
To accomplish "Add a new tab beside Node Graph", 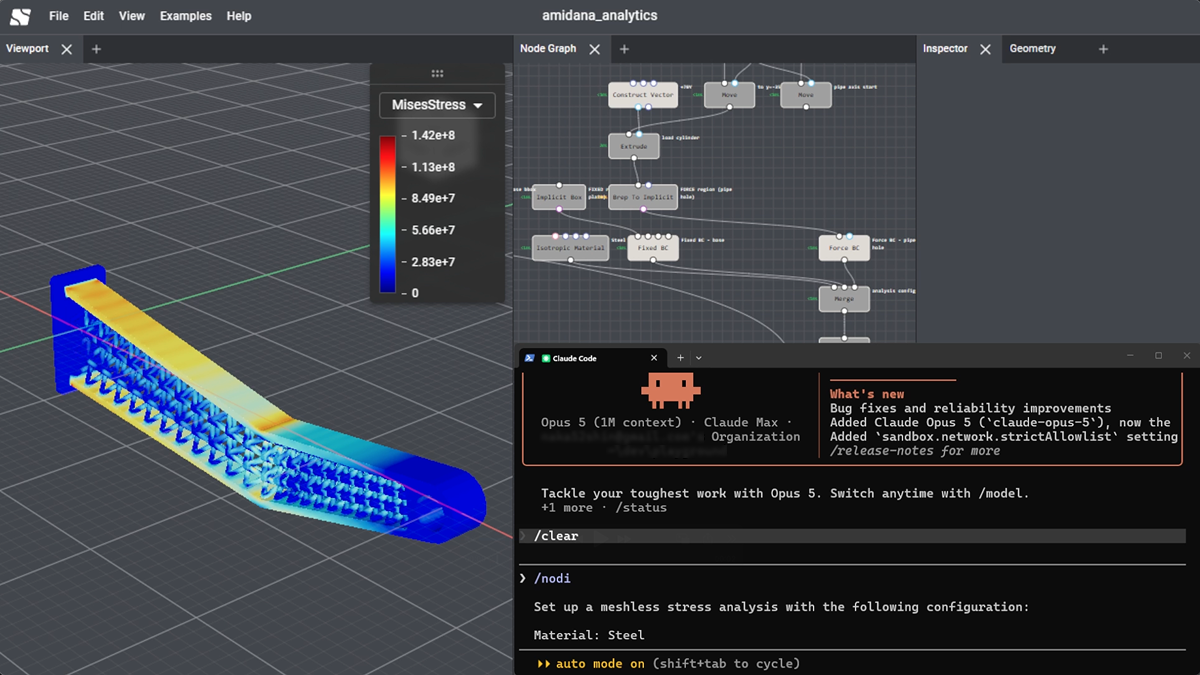I will [624, 49].
